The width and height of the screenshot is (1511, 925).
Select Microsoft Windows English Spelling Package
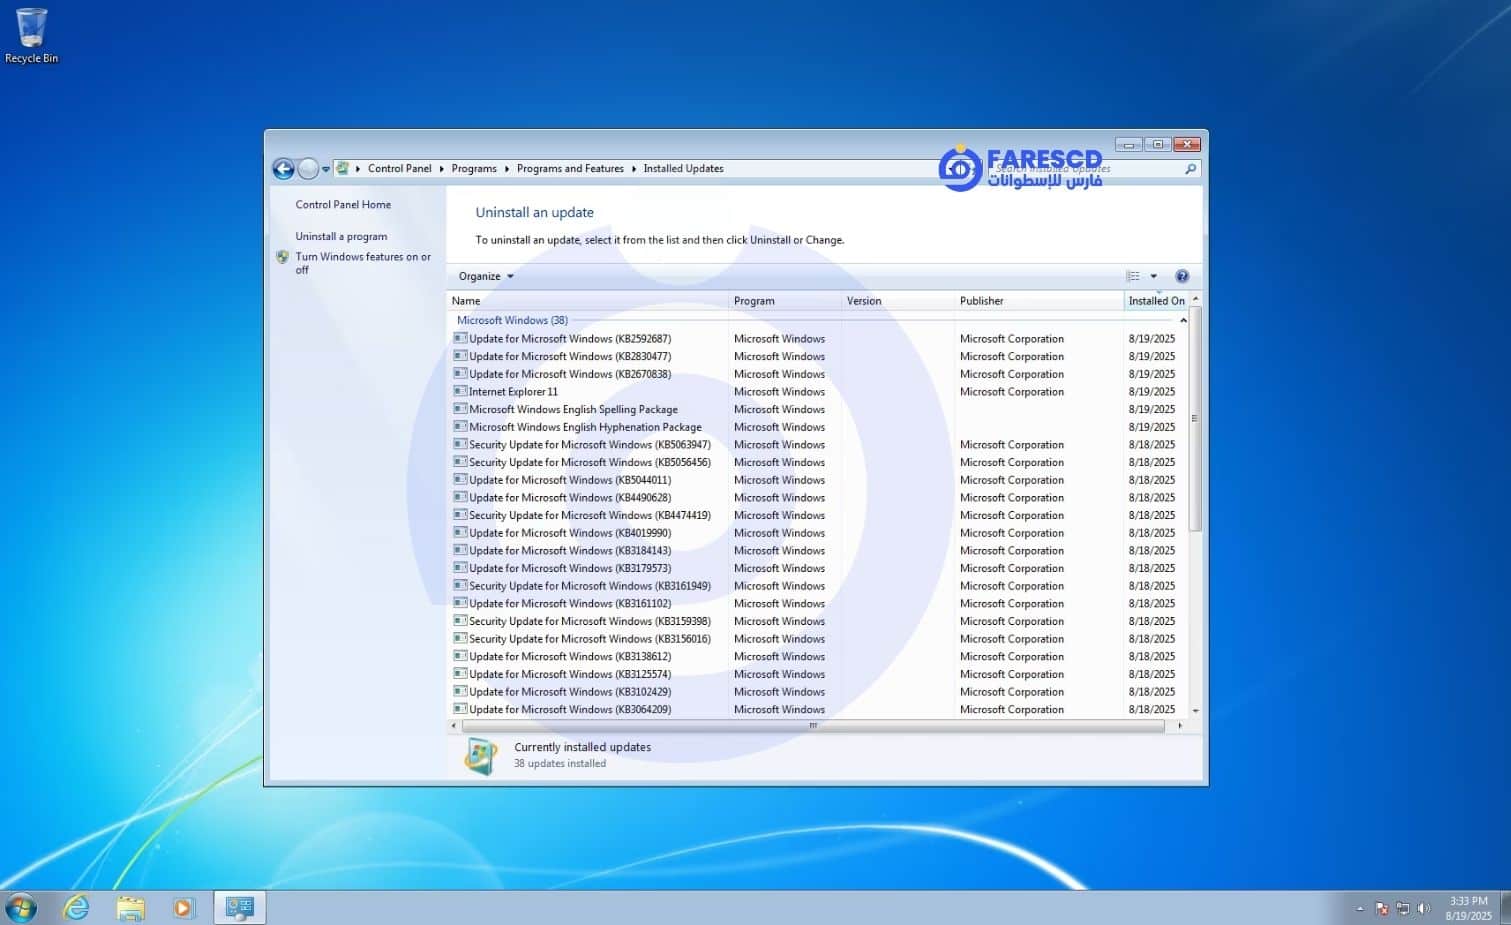pyautogui.click(x=817, y=409)
